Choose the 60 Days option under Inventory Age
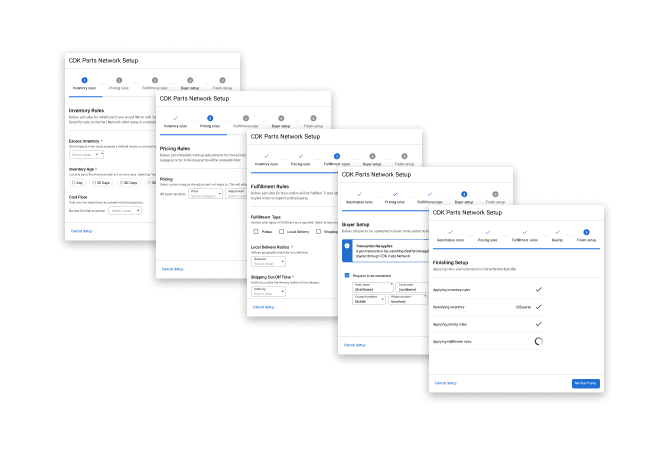The image size is (670, 450). pyautogui.click(x=129, y=182)
